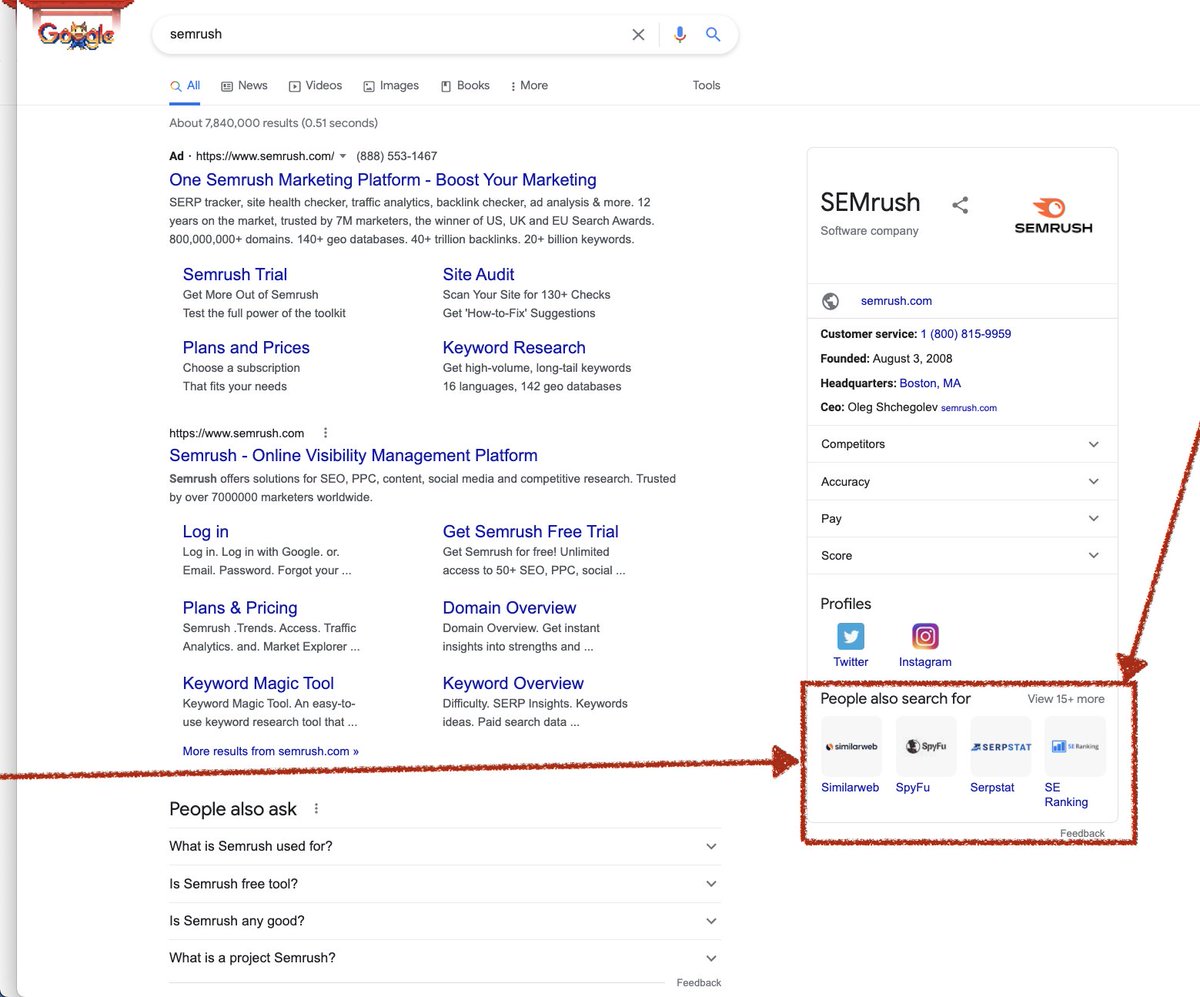Click the SpyFu logo thumbnail

(x=926, y=746)
